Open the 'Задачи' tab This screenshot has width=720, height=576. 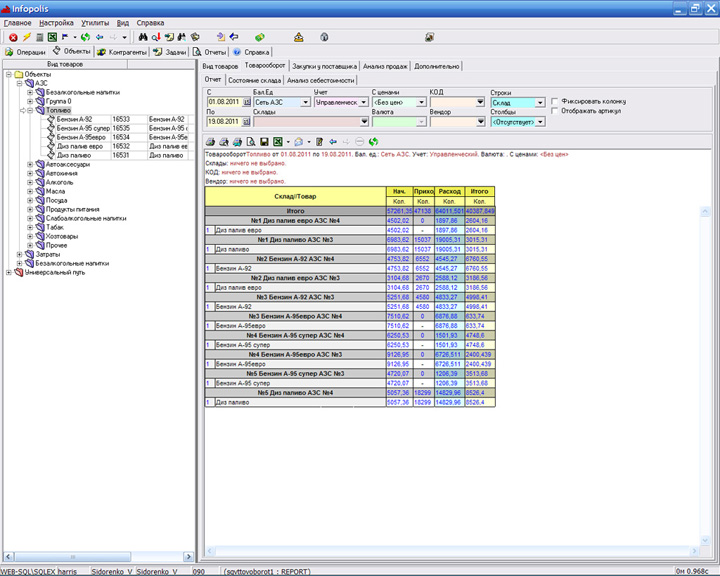coord(170,52)
